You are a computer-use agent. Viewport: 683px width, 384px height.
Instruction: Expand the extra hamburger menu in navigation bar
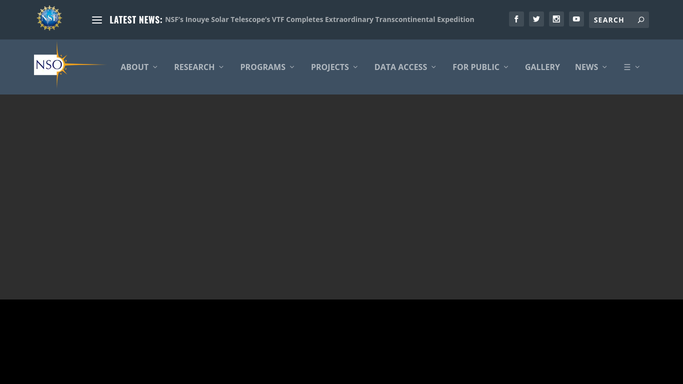pyautogui.click(x=632, y=67)
